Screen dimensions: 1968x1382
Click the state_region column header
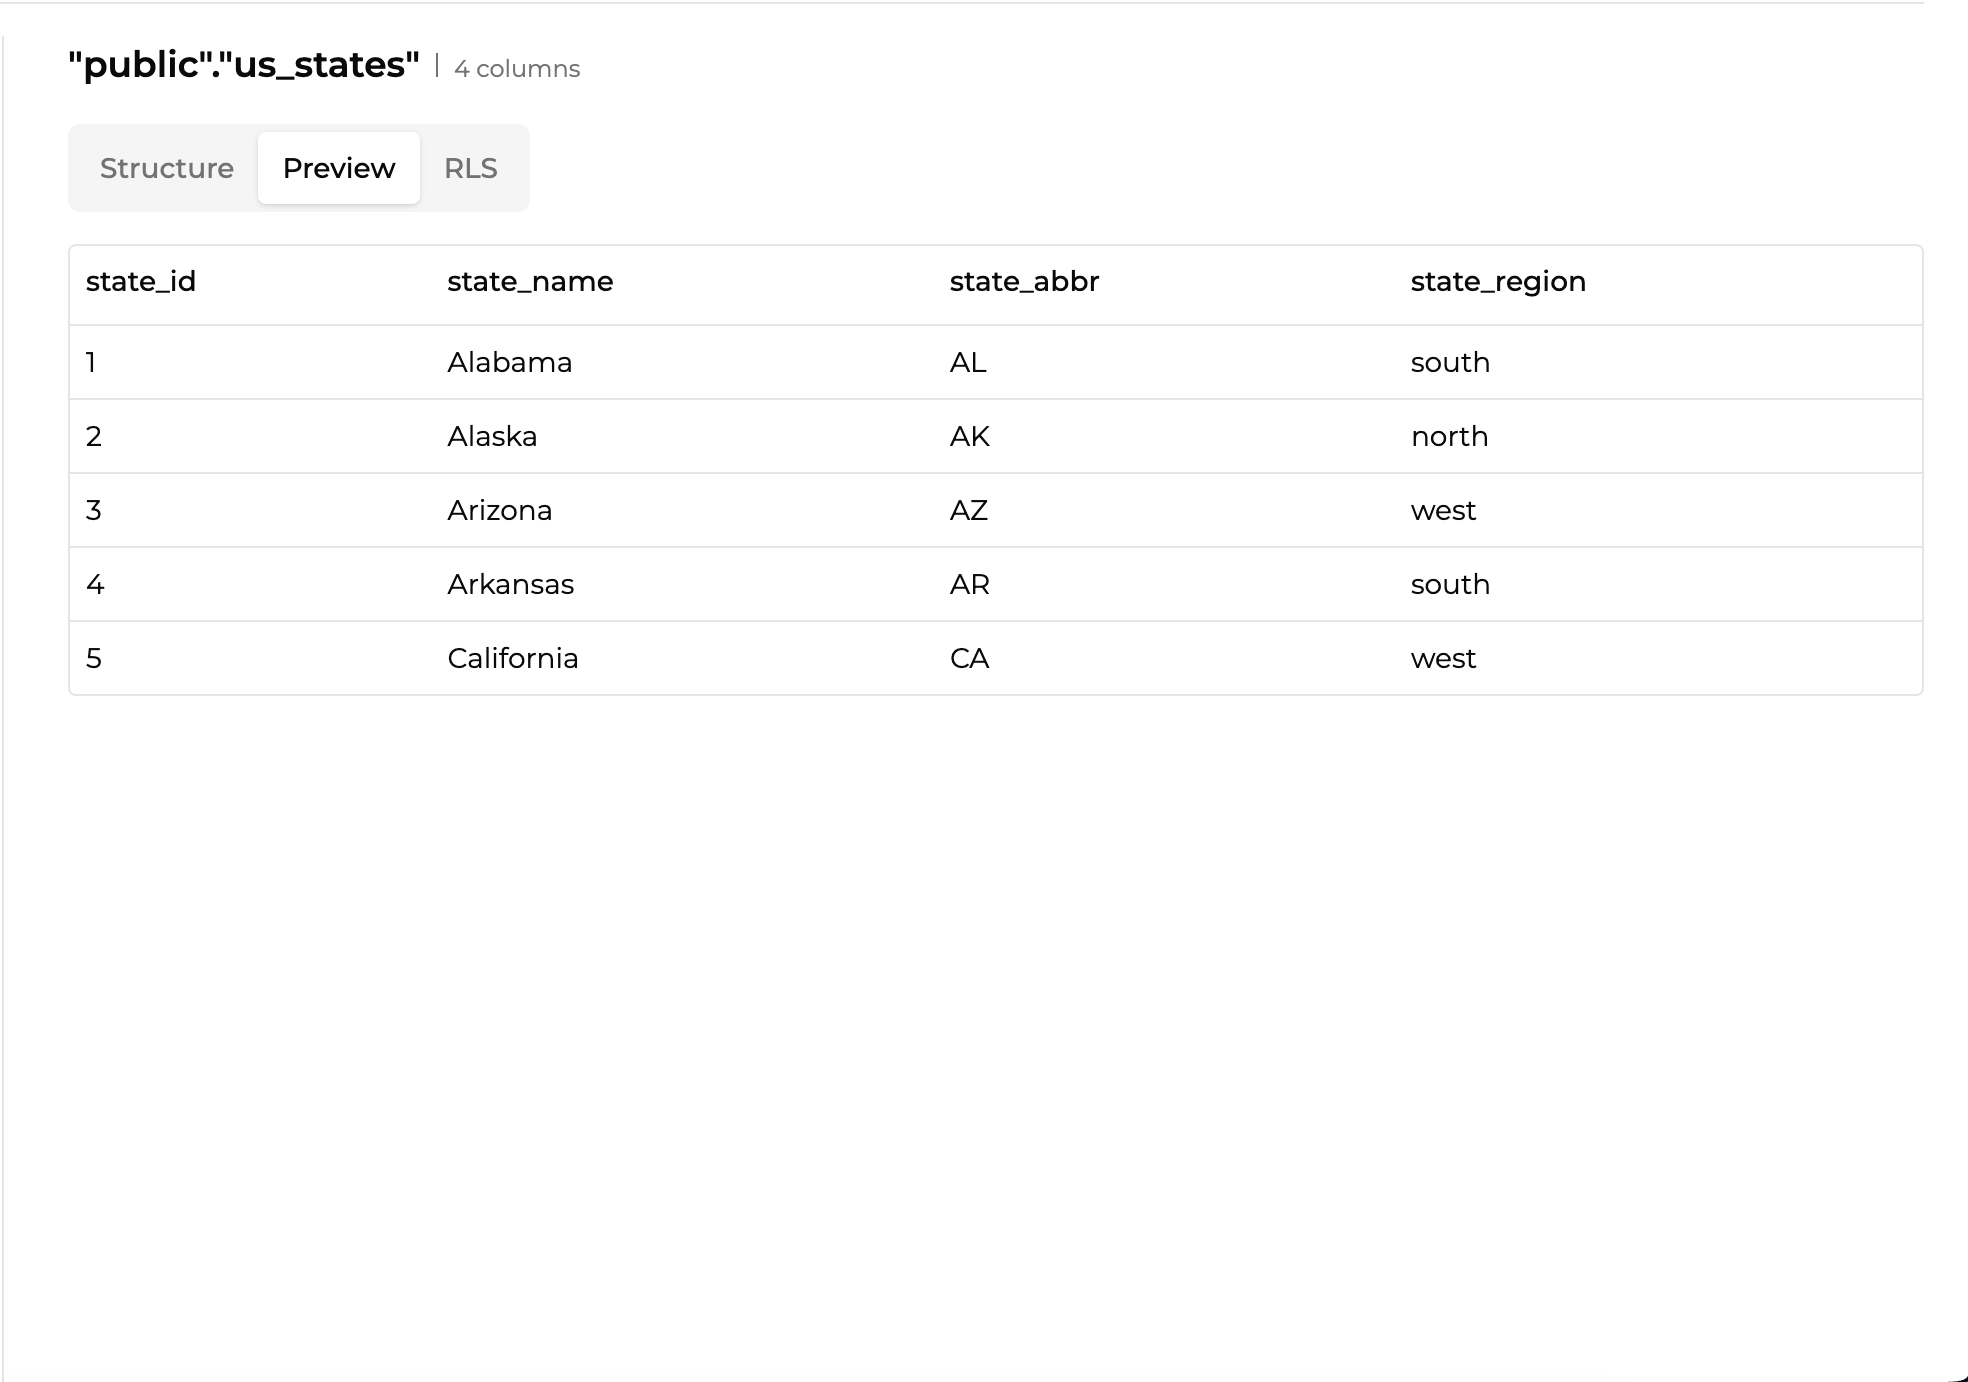(x=1497, y=282)
